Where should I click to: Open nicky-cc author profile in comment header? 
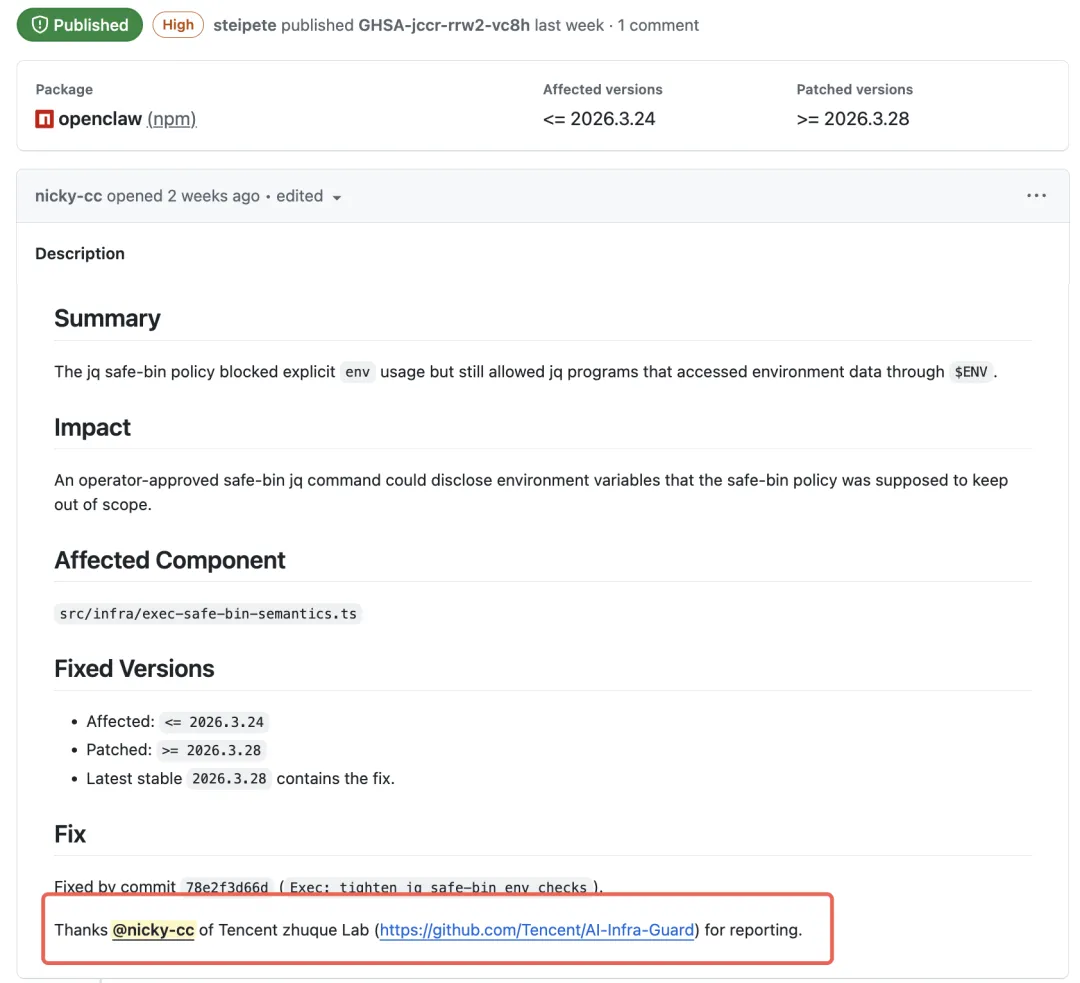(68, 196)
